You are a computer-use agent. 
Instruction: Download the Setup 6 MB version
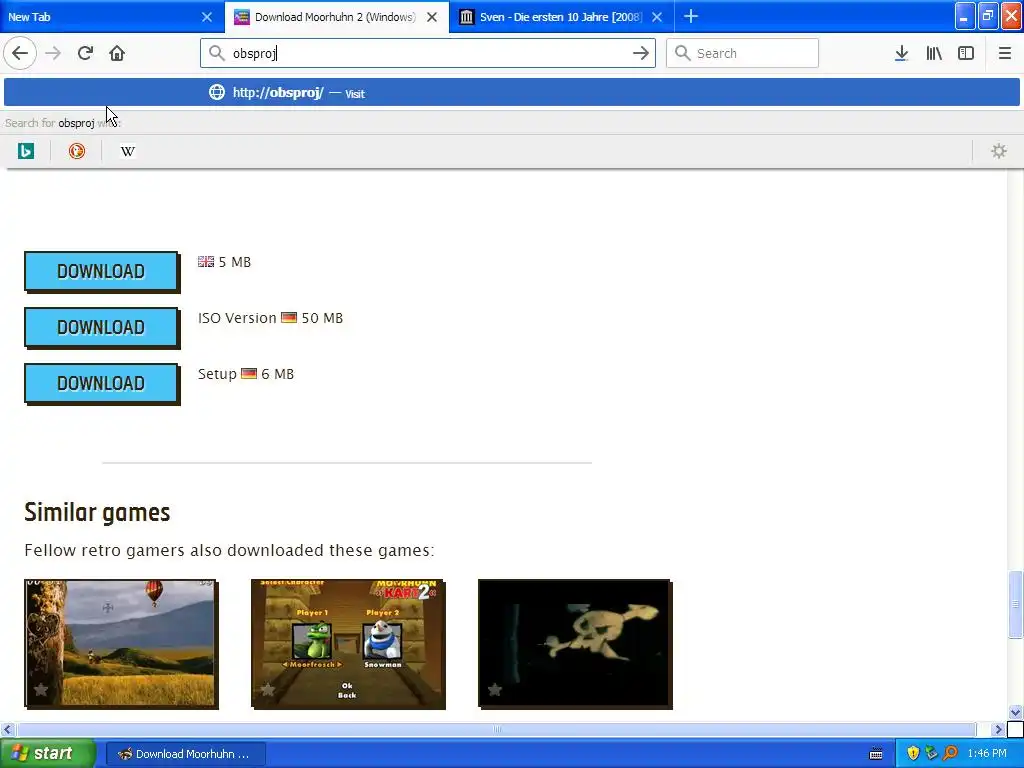101,383
